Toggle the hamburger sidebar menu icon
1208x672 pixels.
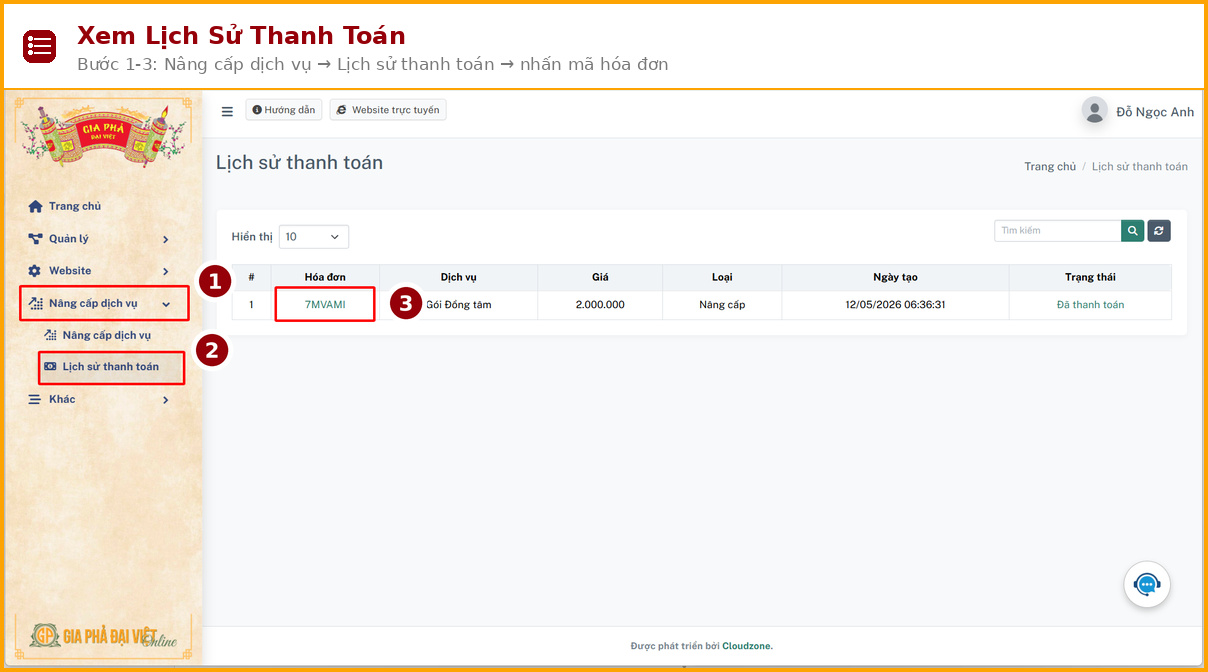[x=227, y=111]
